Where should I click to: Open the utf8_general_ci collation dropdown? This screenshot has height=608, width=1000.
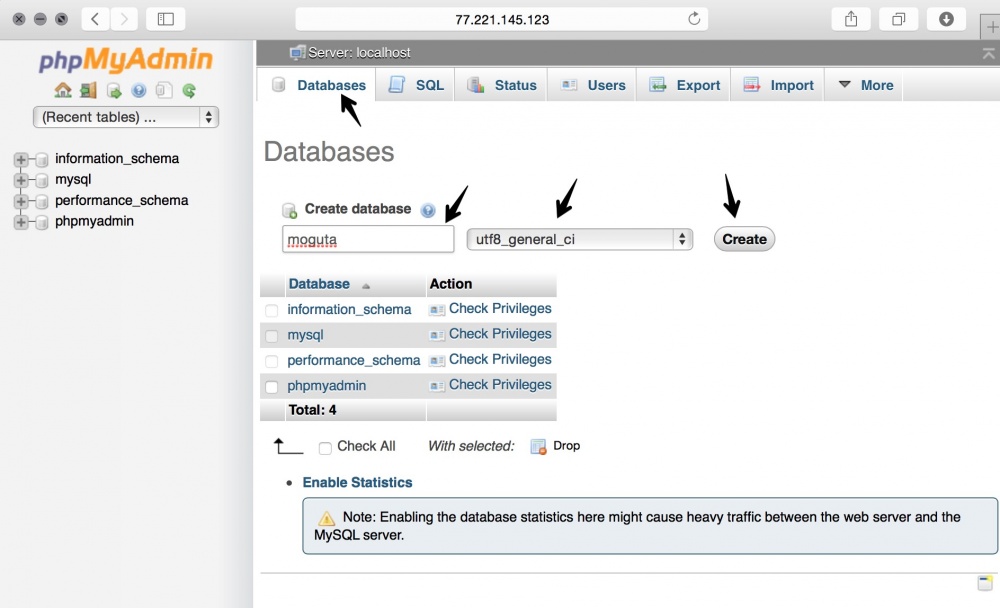pyautogui.click(x=580, y=239)
